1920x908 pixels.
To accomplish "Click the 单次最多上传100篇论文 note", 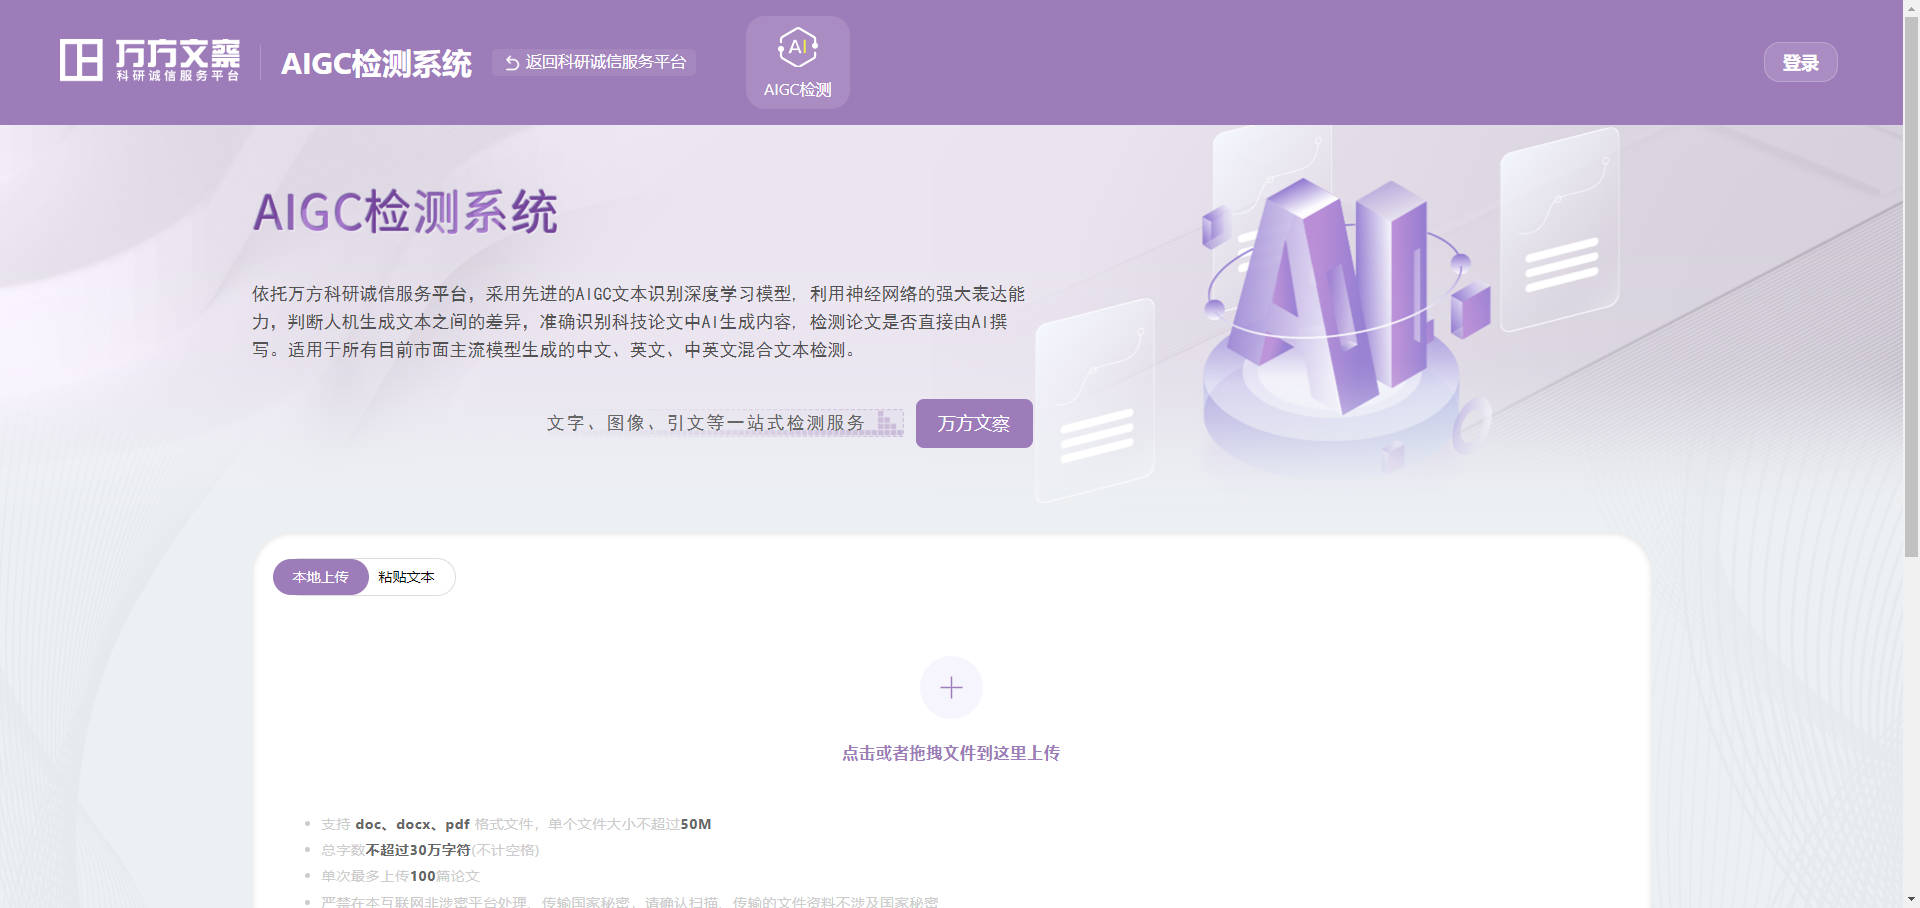I will [400, 876].
